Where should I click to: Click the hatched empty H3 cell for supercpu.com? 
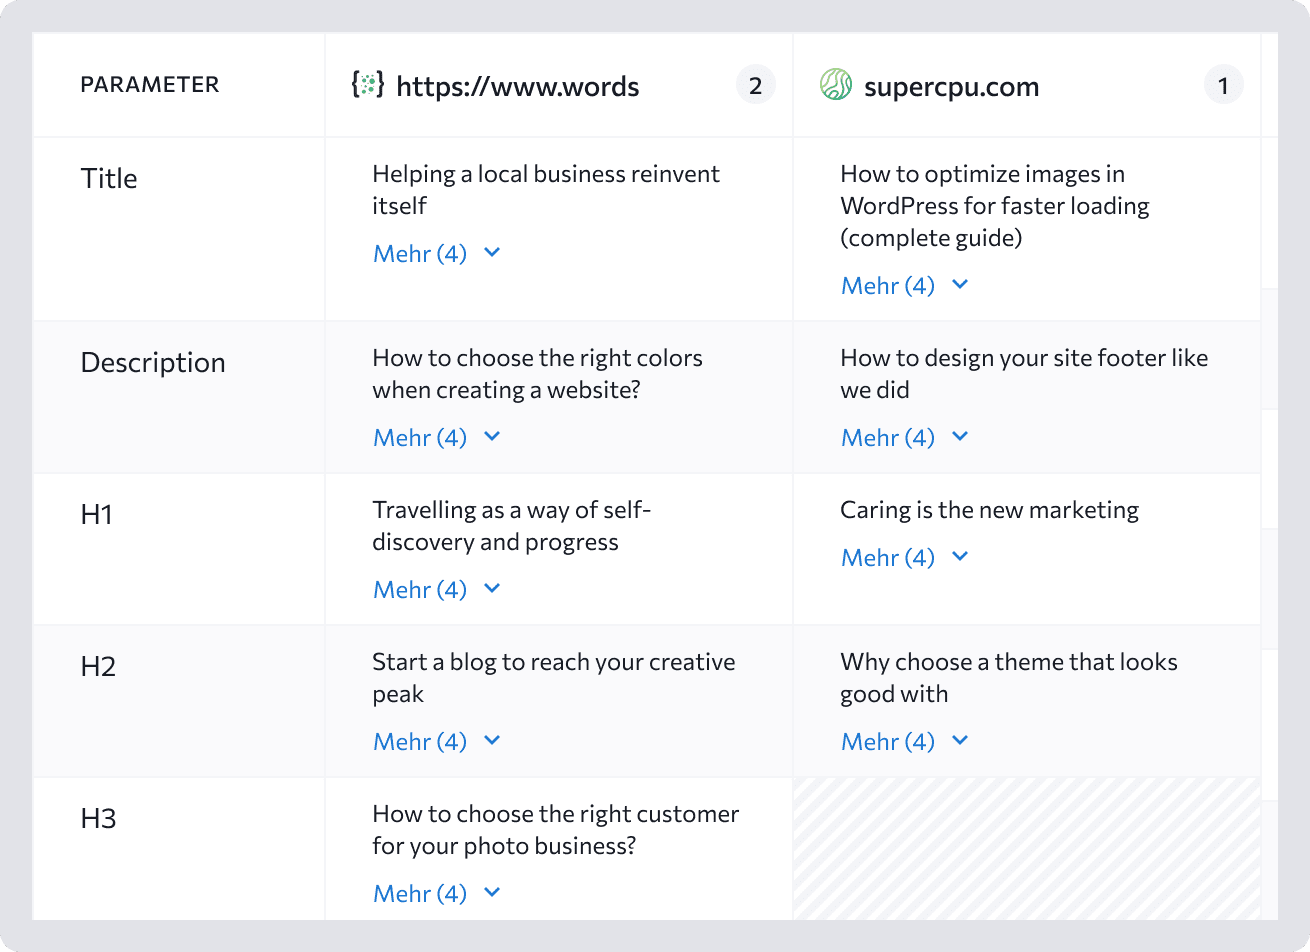(1026, 849)
